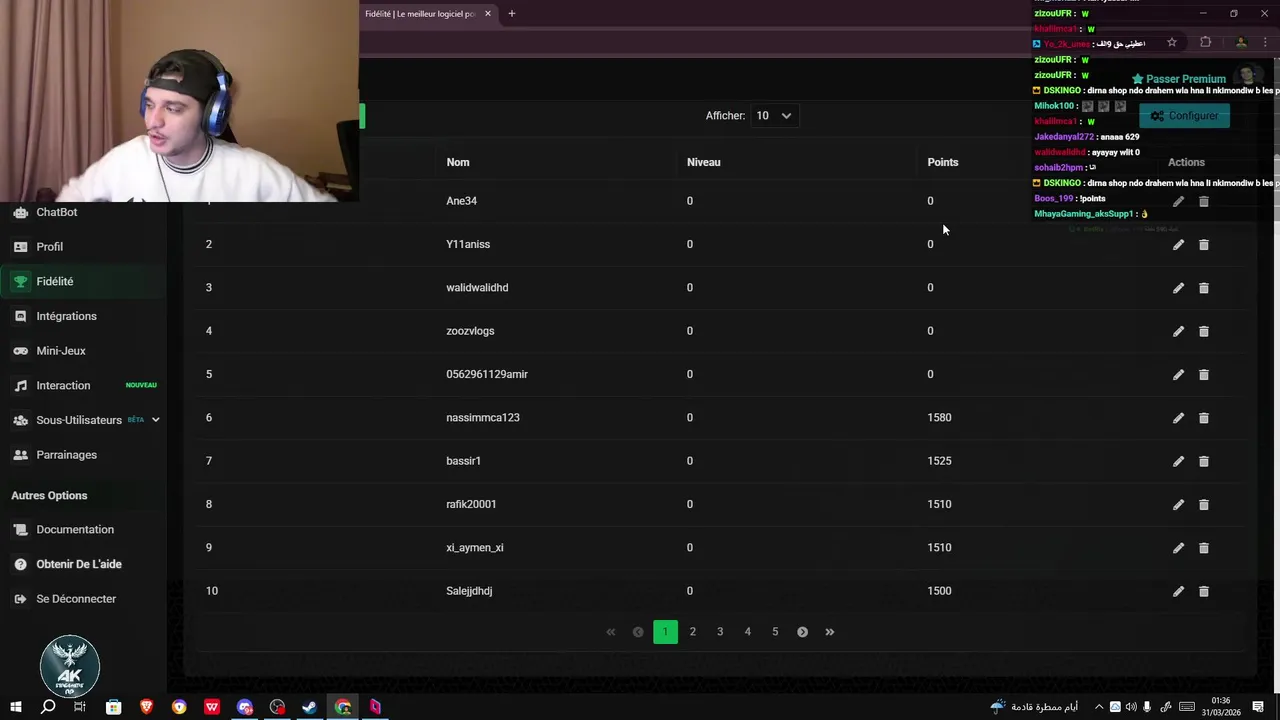Open the volume control in the tray
Screen dimensions: 1280x720
(x=1131, y=707)
